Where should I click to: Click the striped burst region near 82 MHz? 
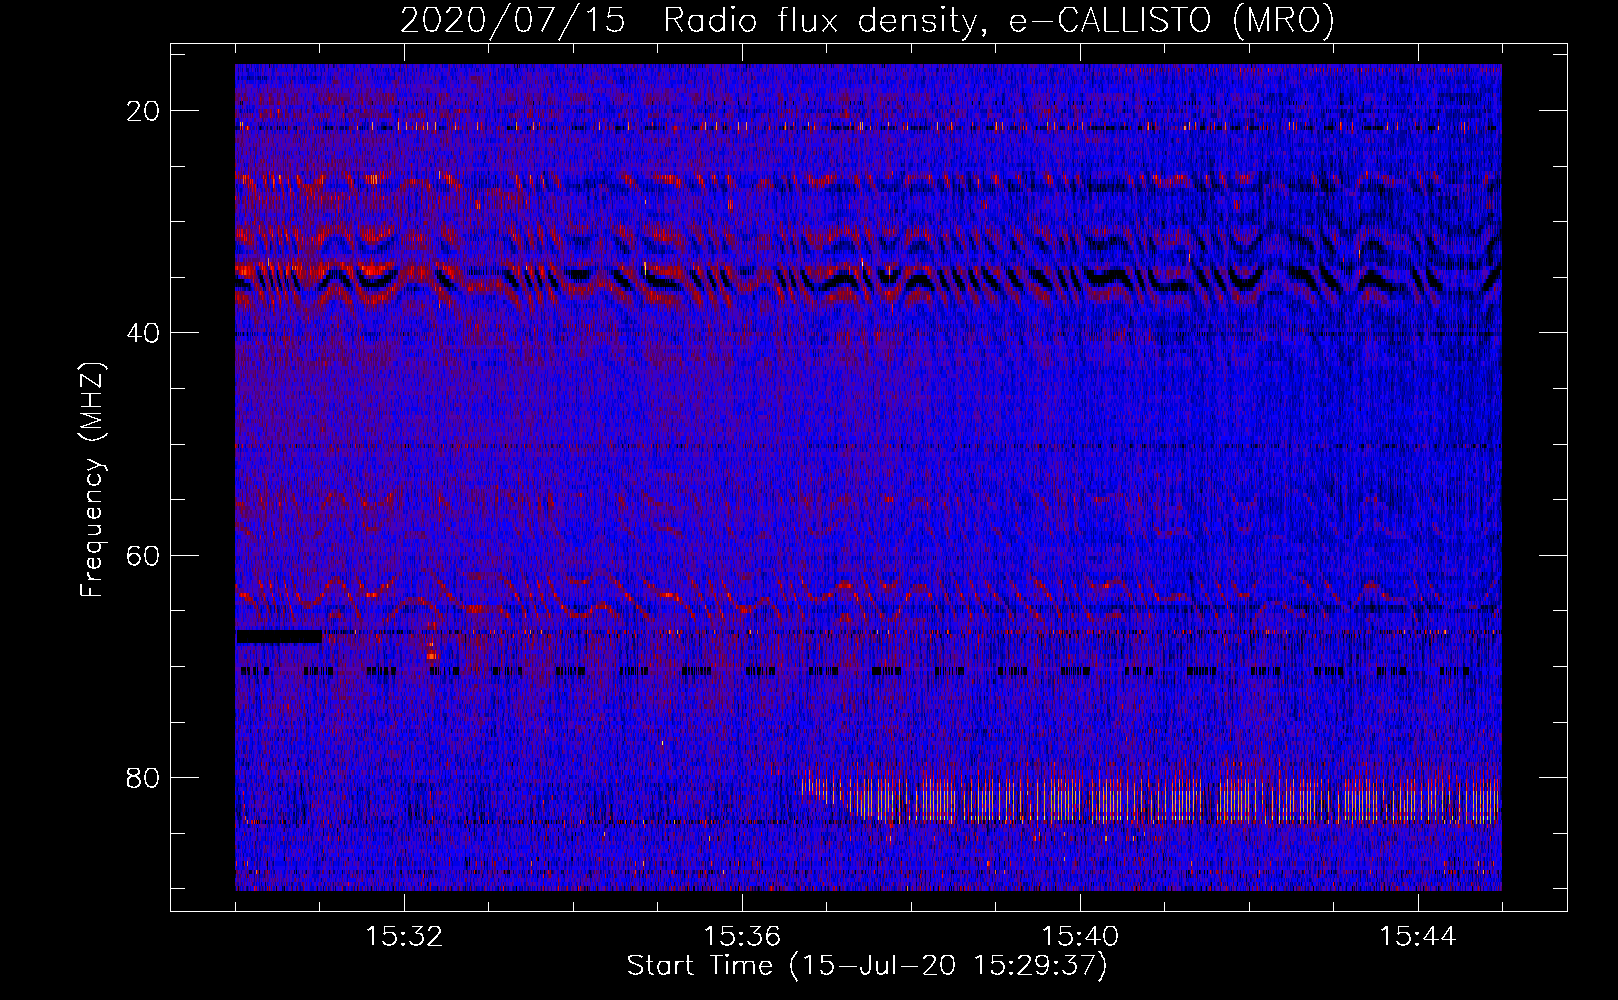coord(1150,797)
